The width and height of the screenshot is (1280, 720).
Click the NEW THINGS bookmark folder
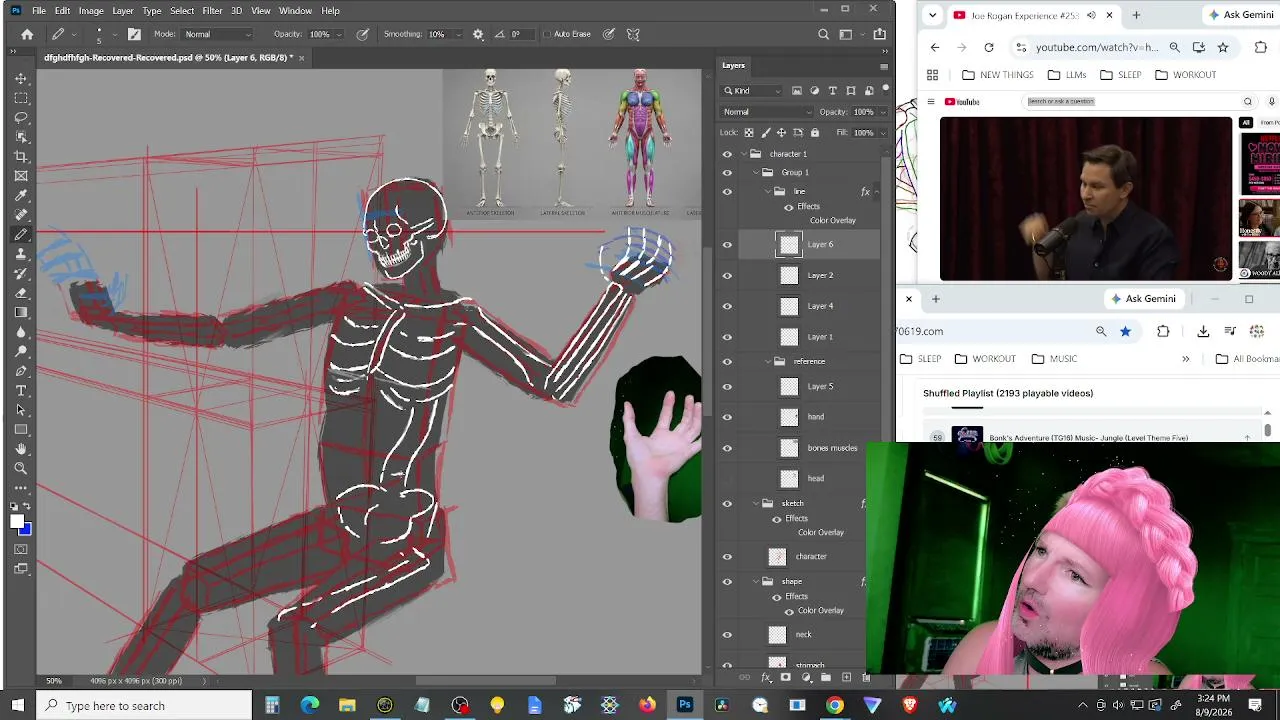(x=997, y=75)
